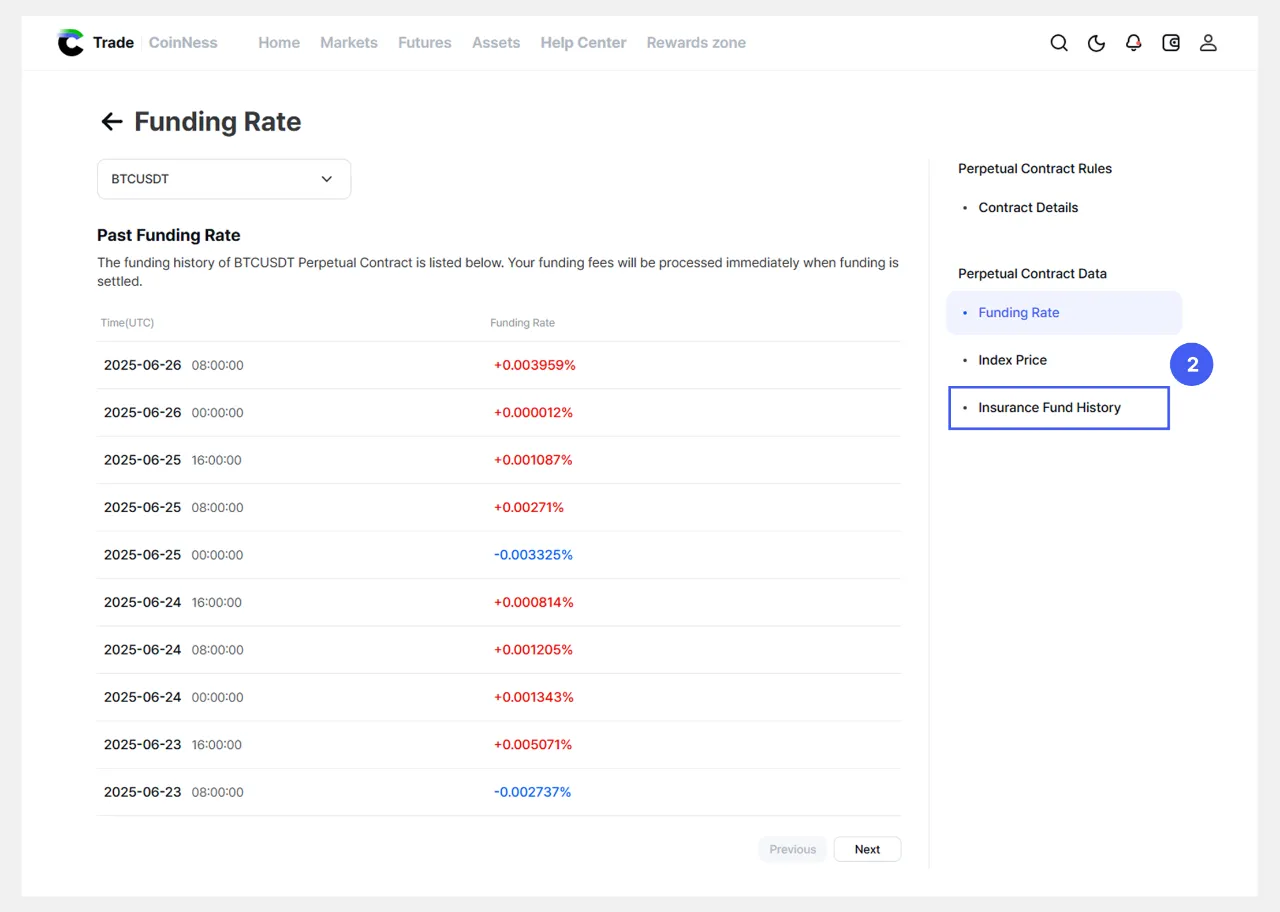The width and height of the screenshot is (1280, 912).
Task: Open the Futures menu item
Action: tap(424, 43)
